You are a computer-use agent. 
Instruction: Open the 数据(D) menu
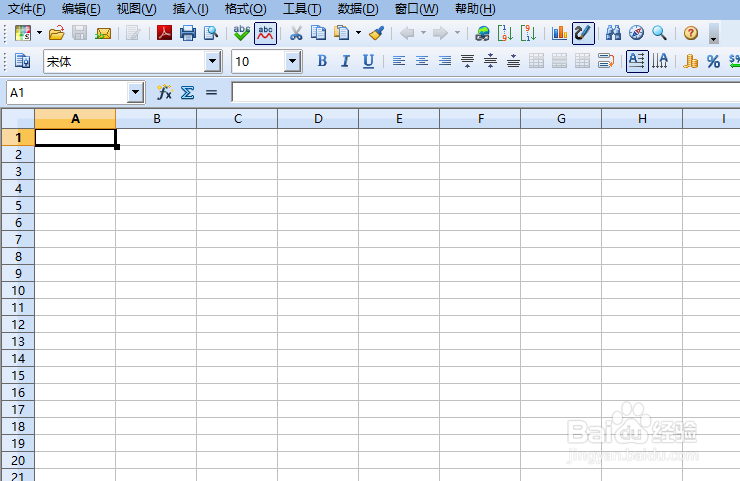358,9
